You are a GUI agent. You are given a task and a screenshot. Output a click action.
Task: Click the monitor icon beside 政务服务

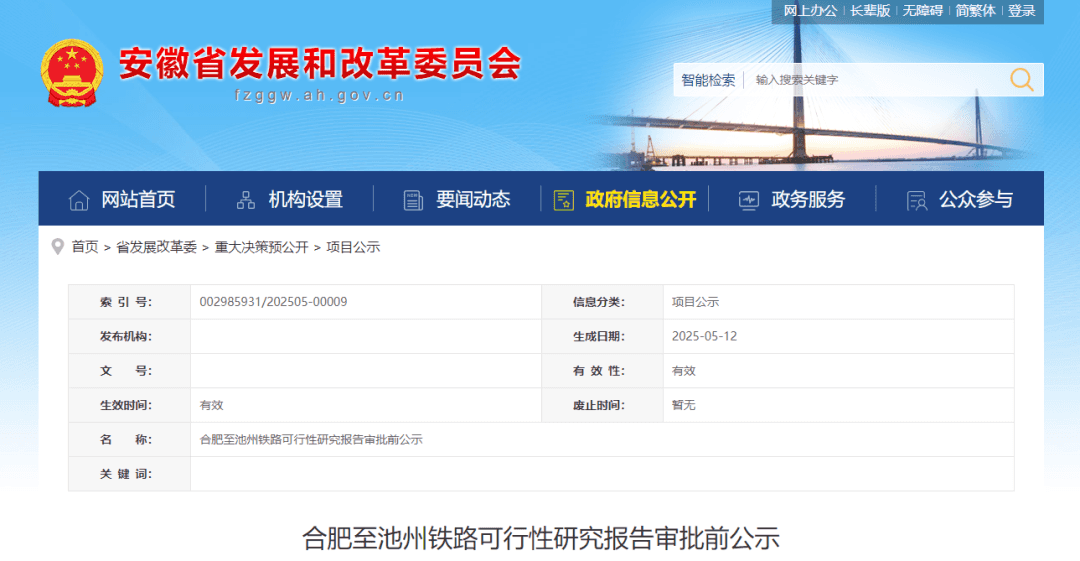point(749,200)
